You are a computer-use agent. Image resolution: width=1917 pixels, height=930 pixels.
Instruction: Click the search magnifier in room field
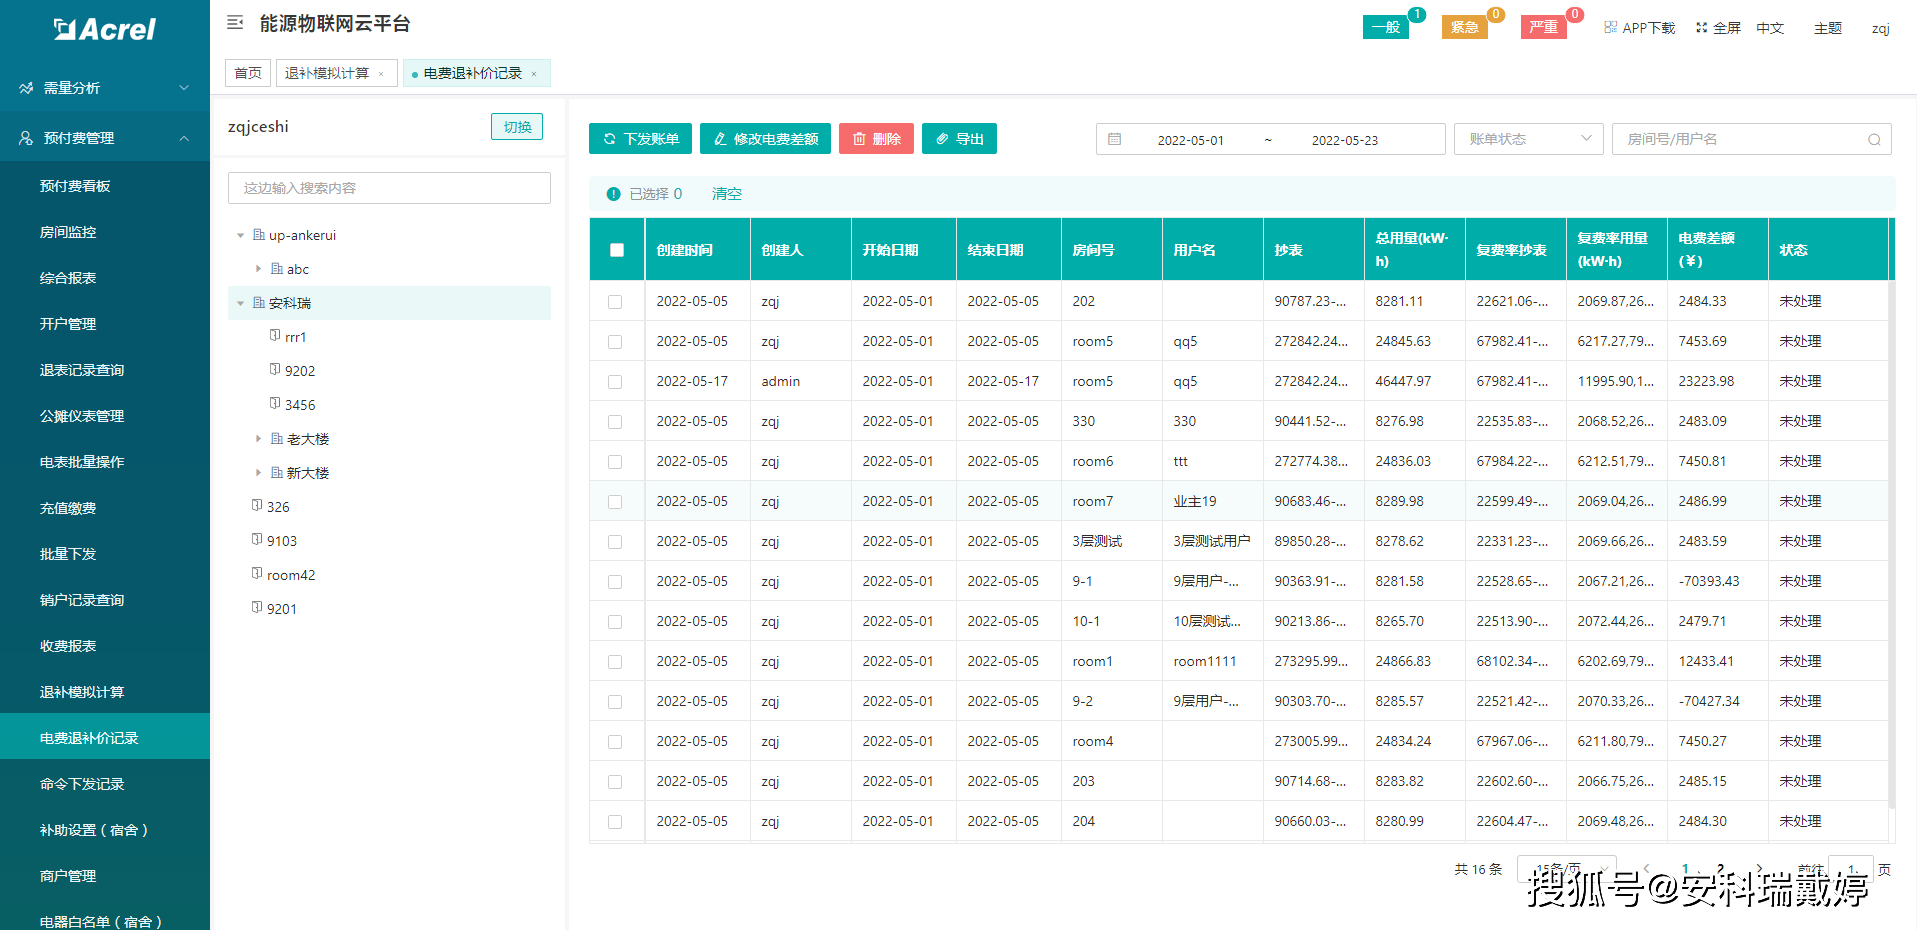tap(1874, 140)
